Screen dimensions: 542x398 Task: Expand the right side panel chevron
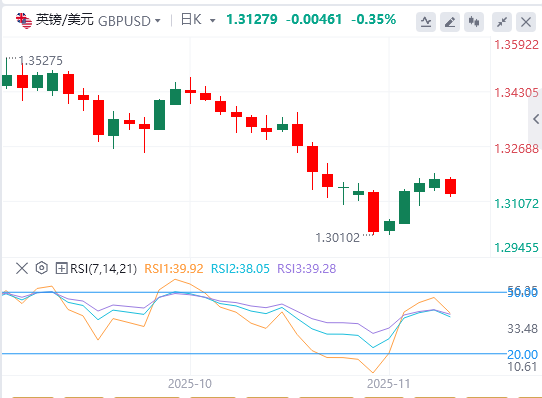click(535, 119)
